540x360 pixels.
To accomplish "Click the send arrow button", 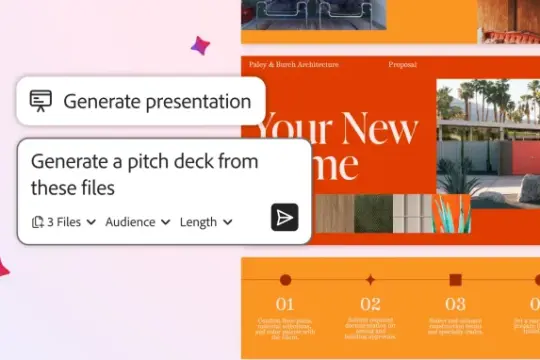I will (284, 217).
